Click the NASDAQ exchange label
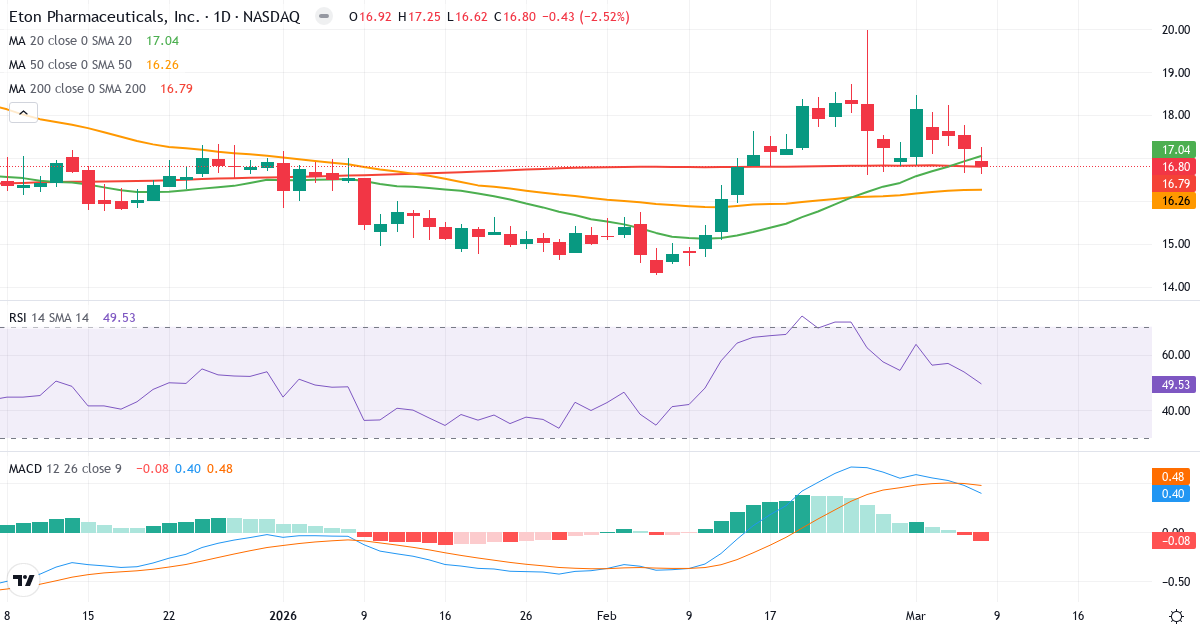The width and height of the screenshot is (1200, 630). [272, 16]
